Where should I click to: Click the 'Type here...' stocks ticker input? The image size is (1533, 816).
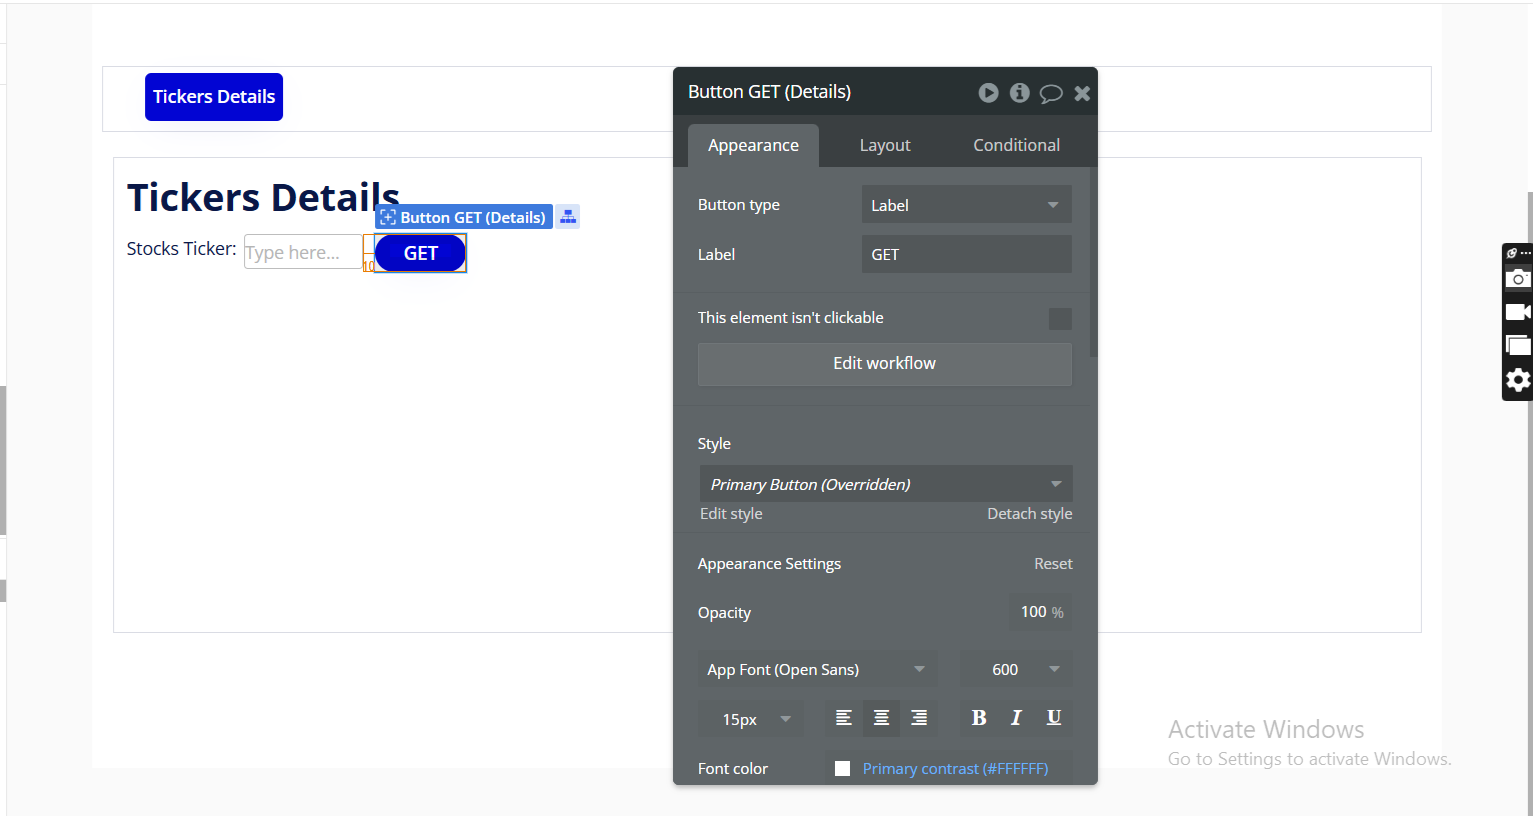pyautogui.click(x=304, y=252)
